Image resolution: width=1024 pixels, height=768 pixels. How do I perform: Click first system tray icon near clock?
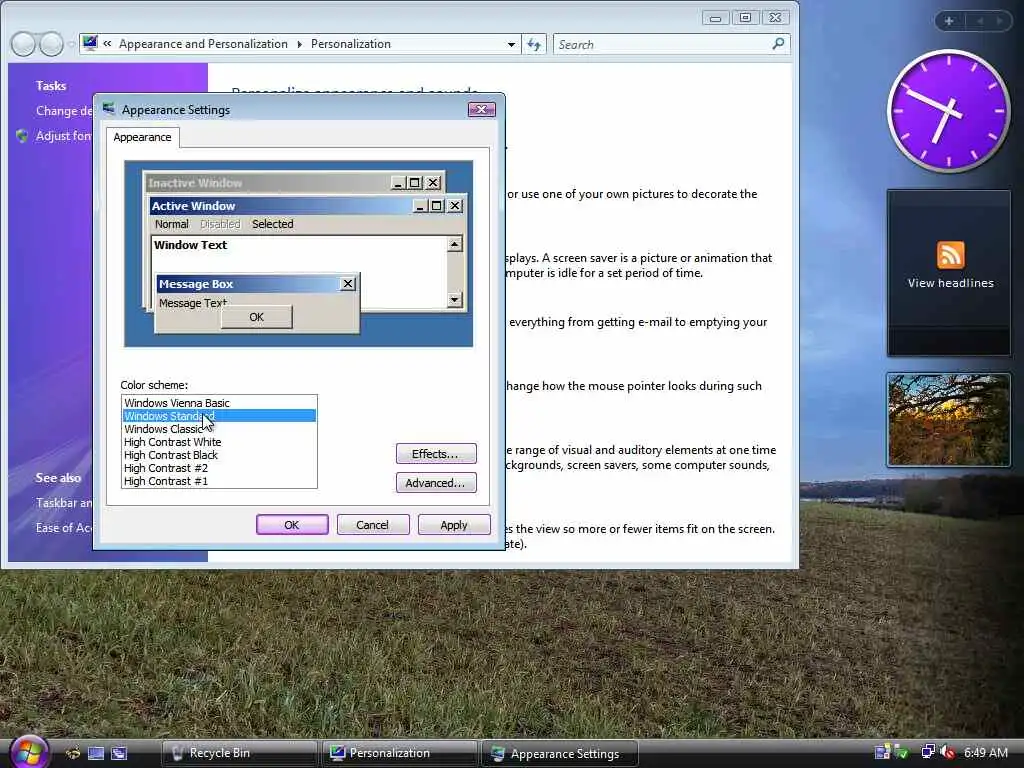tap(882, 752)
